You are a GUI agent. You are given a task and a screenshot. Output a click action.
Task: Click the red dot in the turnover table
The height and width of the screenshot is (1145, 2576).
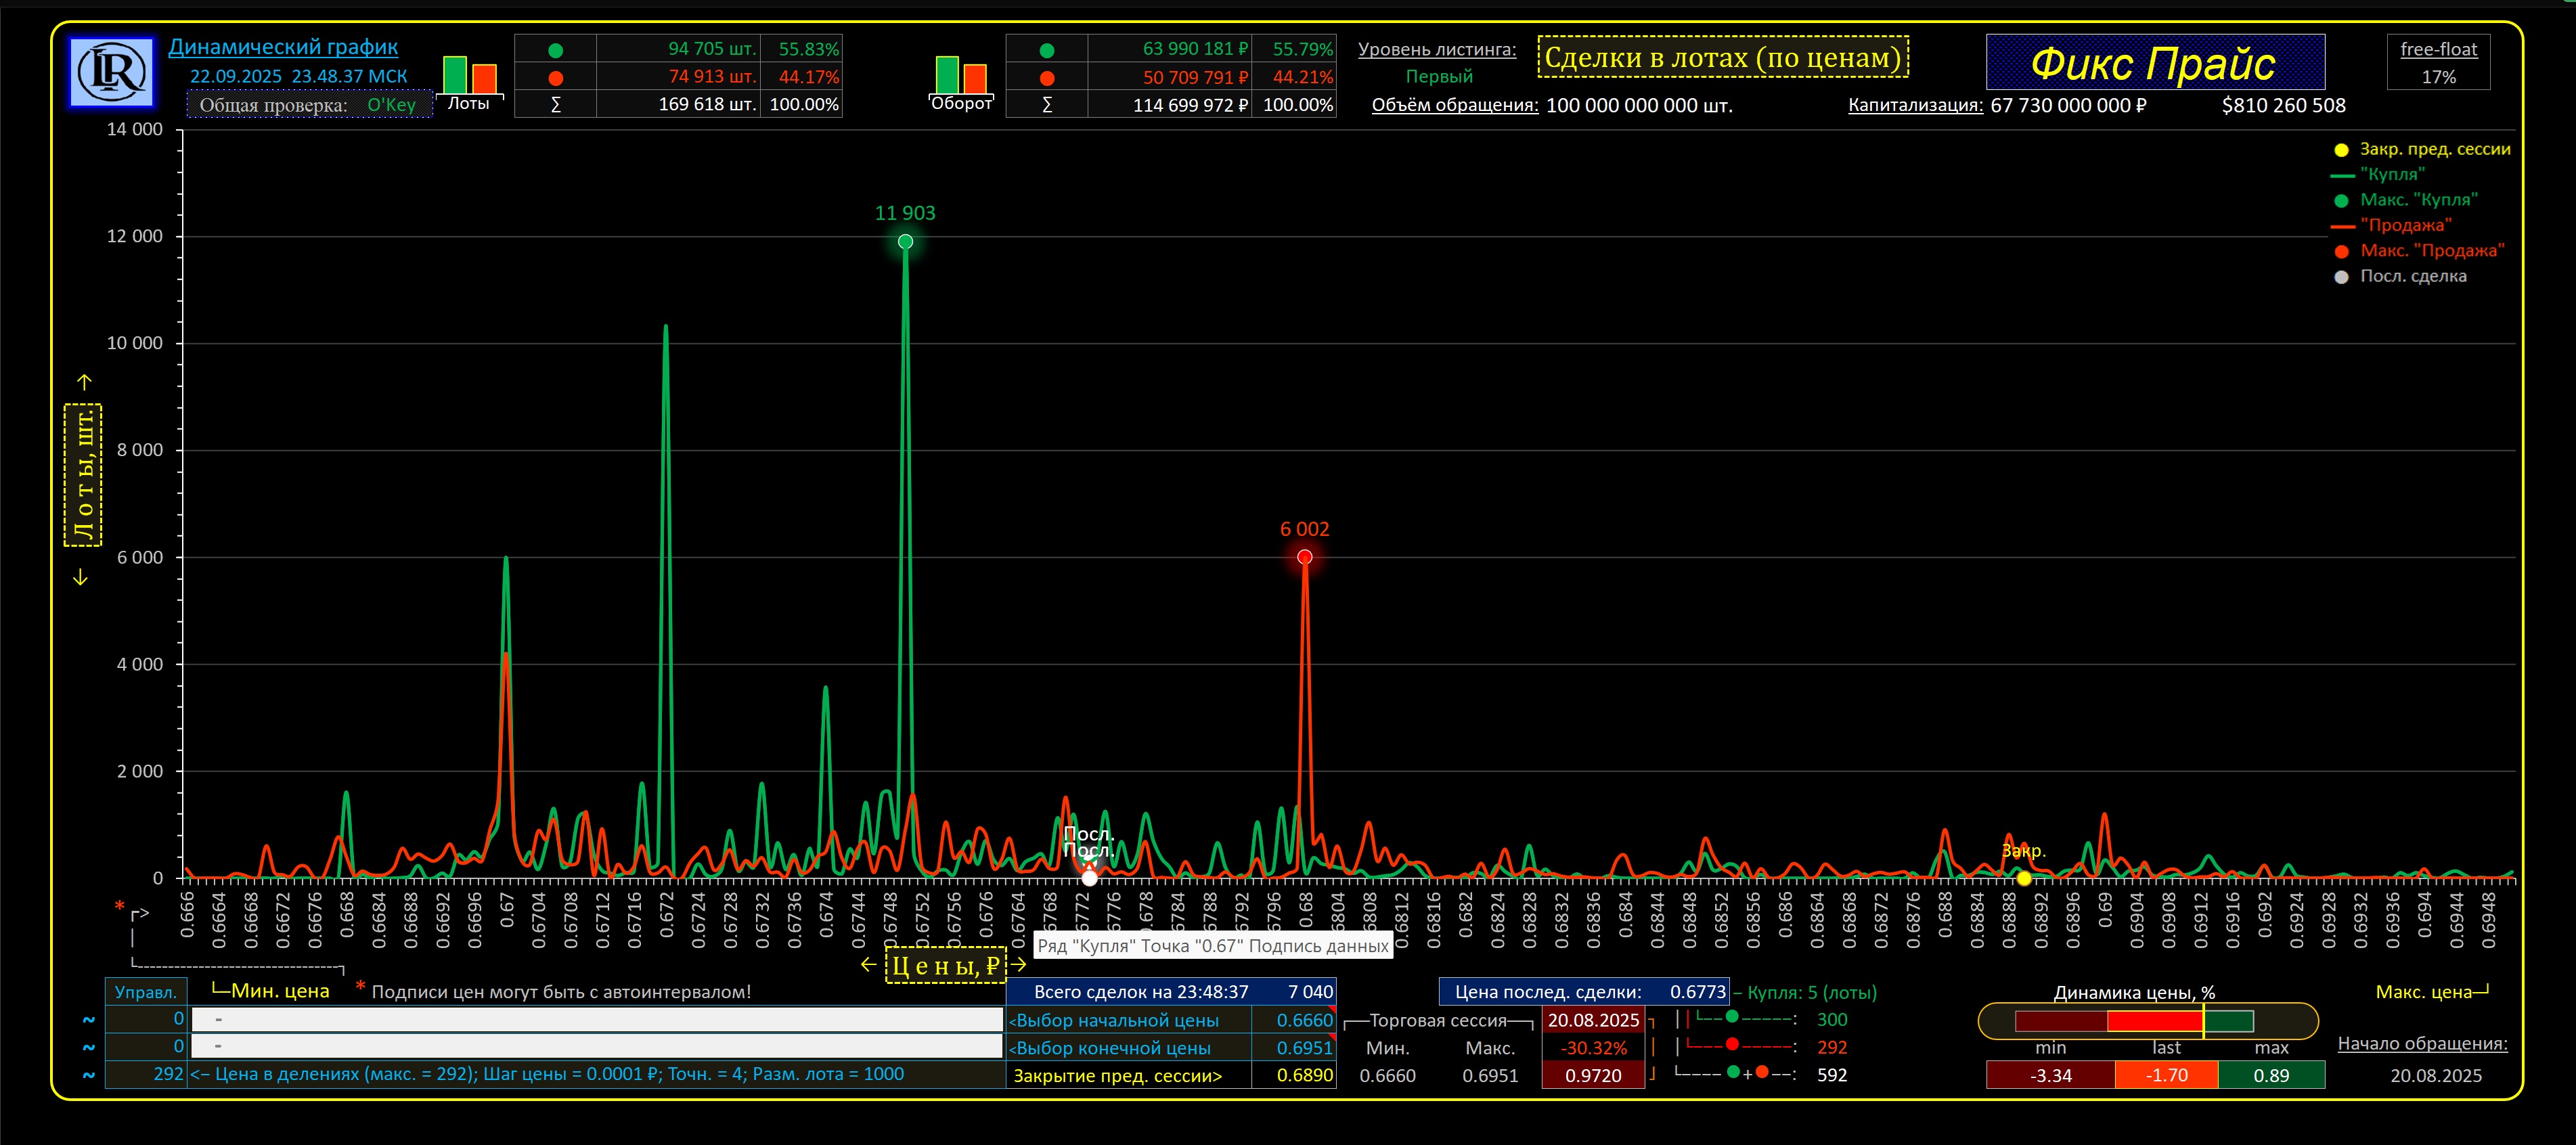(1046, 78)
